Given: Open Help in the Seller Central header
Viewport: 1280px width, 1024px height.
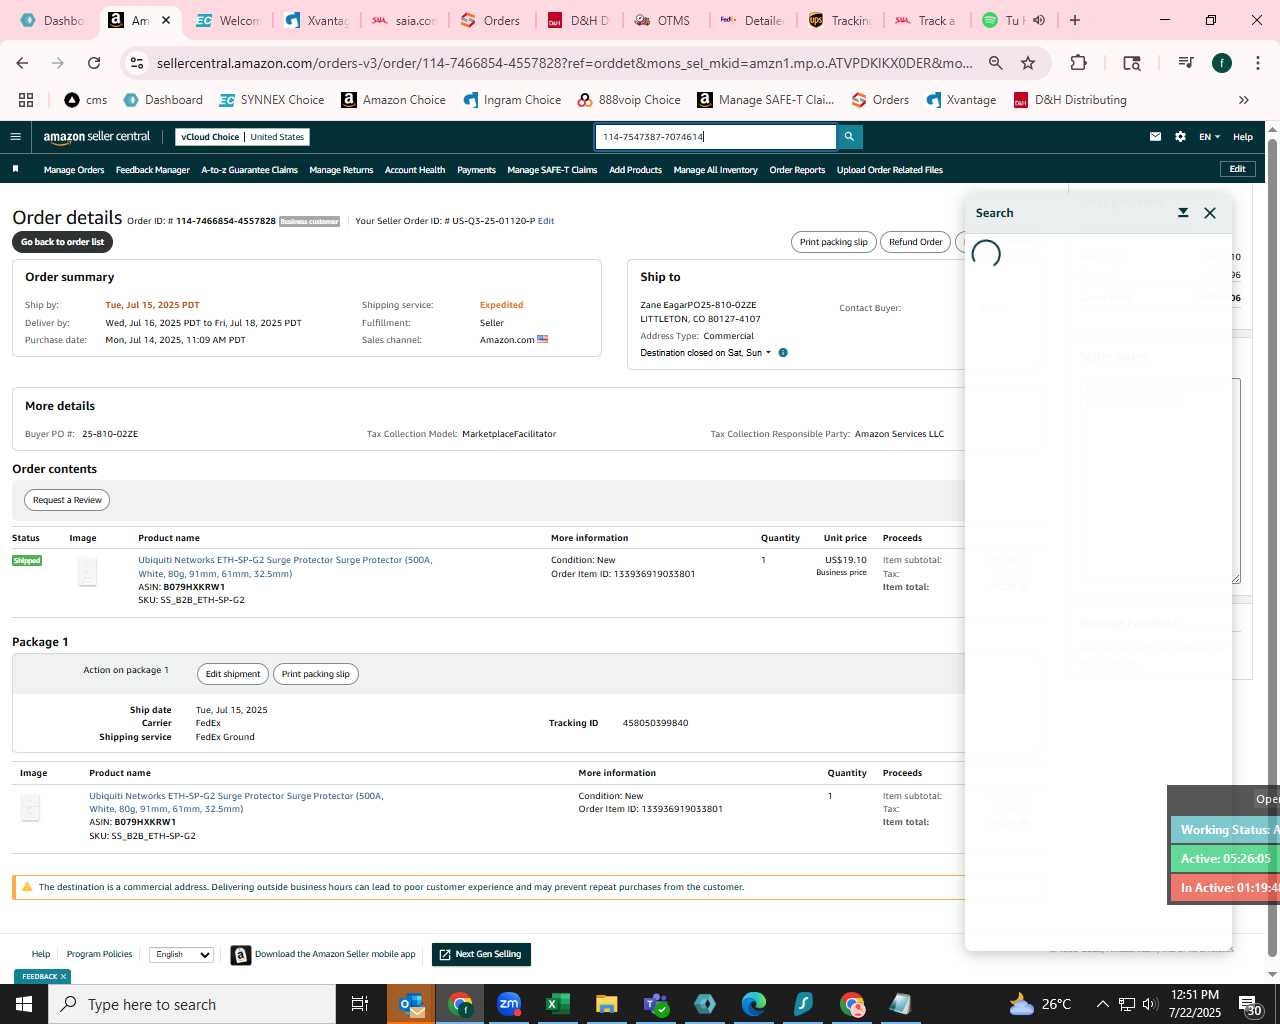Looking at the screenshot, I should [1243, 137].
